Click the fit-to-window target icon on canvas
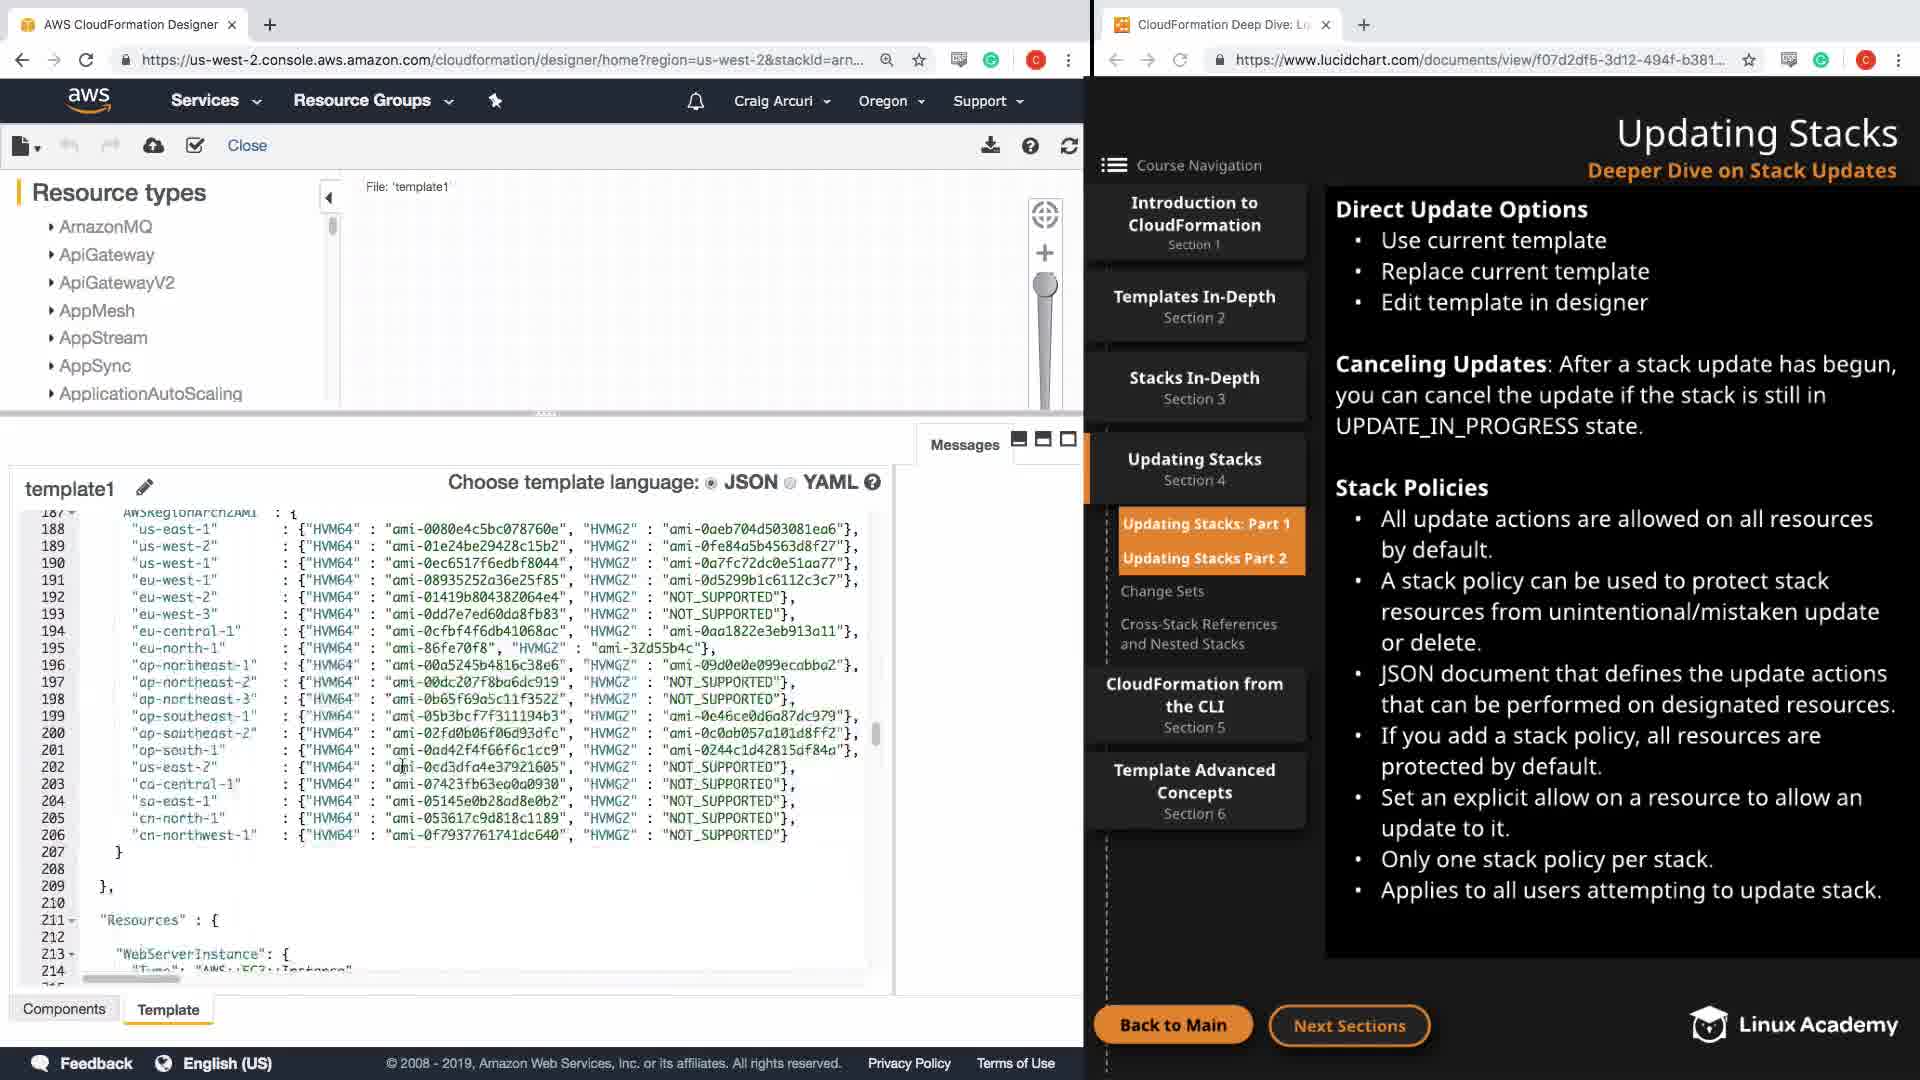 pyautogui.click(x=1045, y=214)
